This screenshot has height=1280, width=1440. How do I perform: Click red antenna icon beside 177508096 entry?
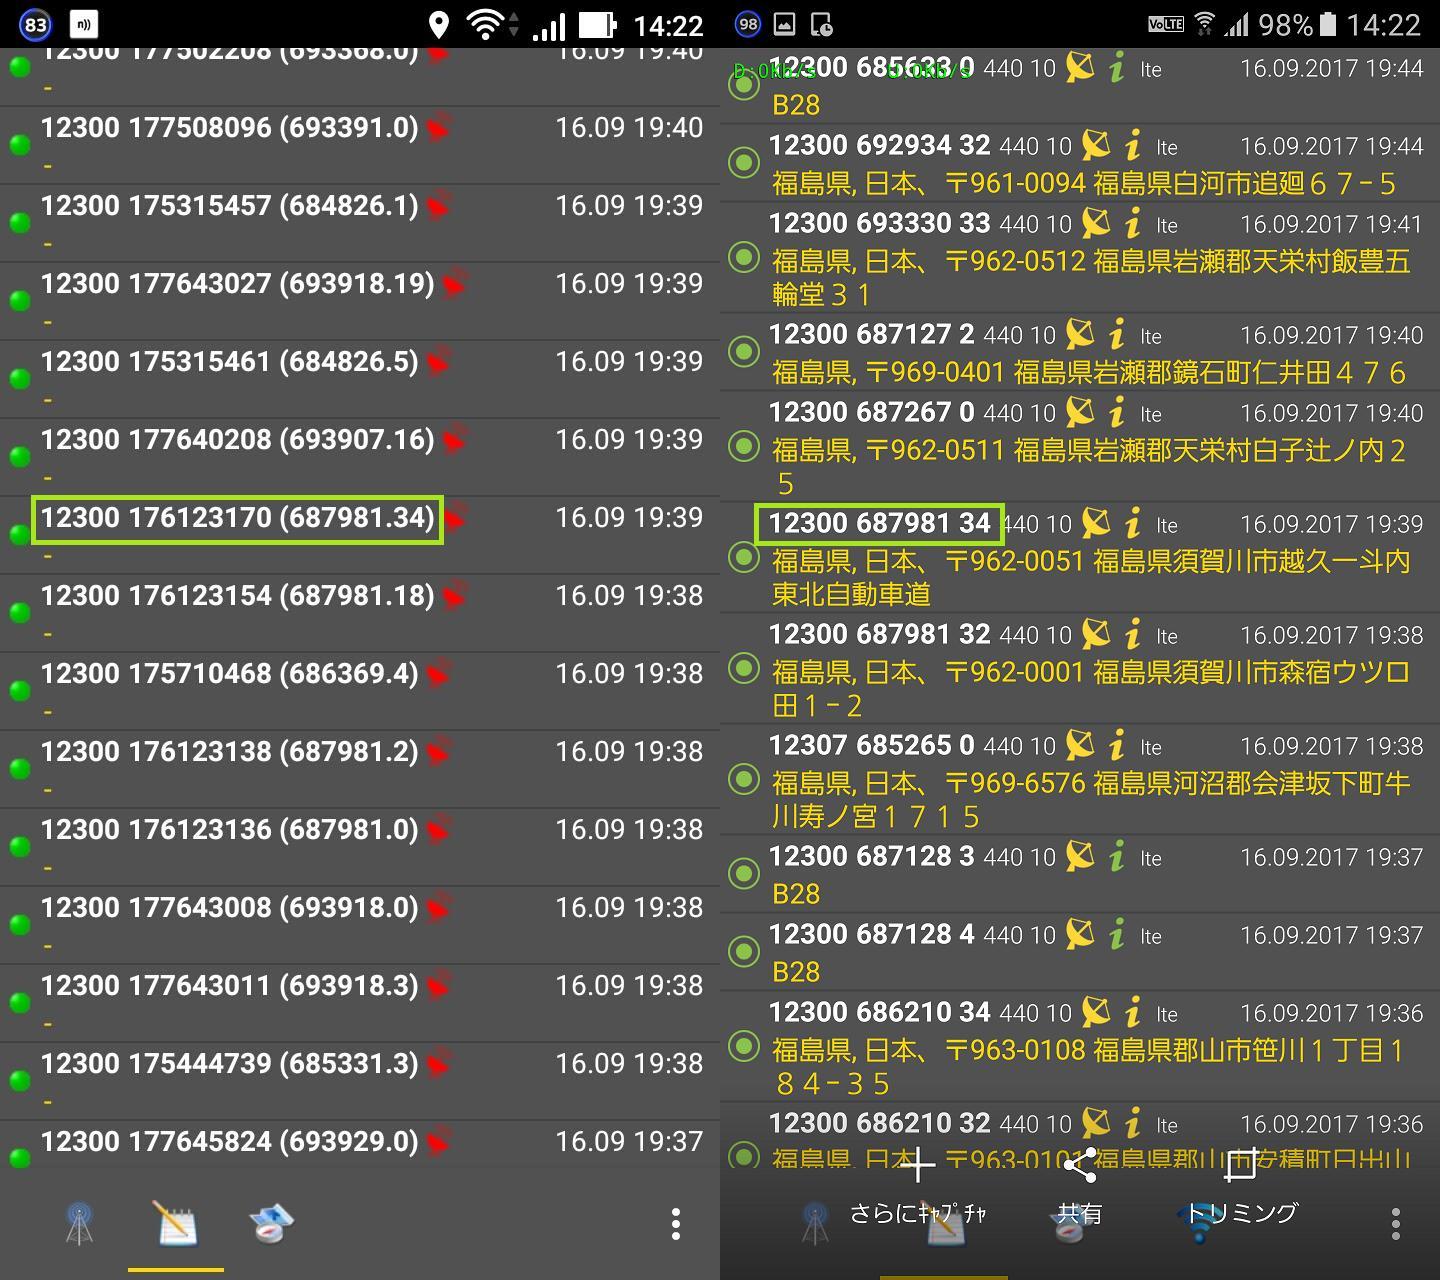tap(438, 128)
